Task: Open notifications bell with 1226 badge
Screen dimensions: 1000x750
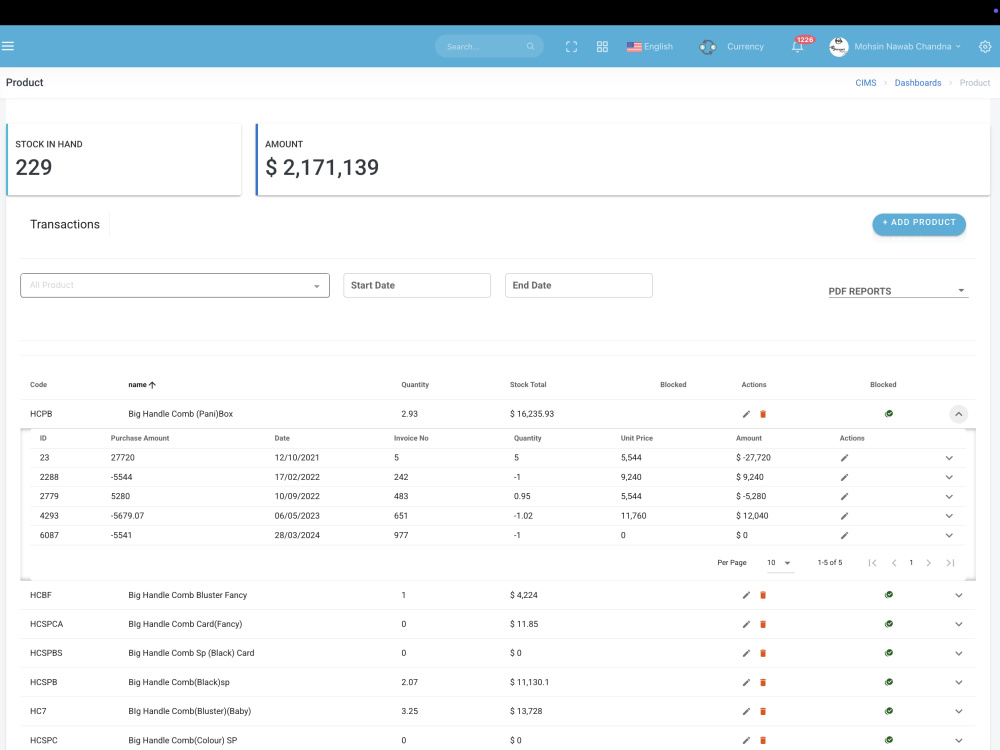Action: [797, 47]
